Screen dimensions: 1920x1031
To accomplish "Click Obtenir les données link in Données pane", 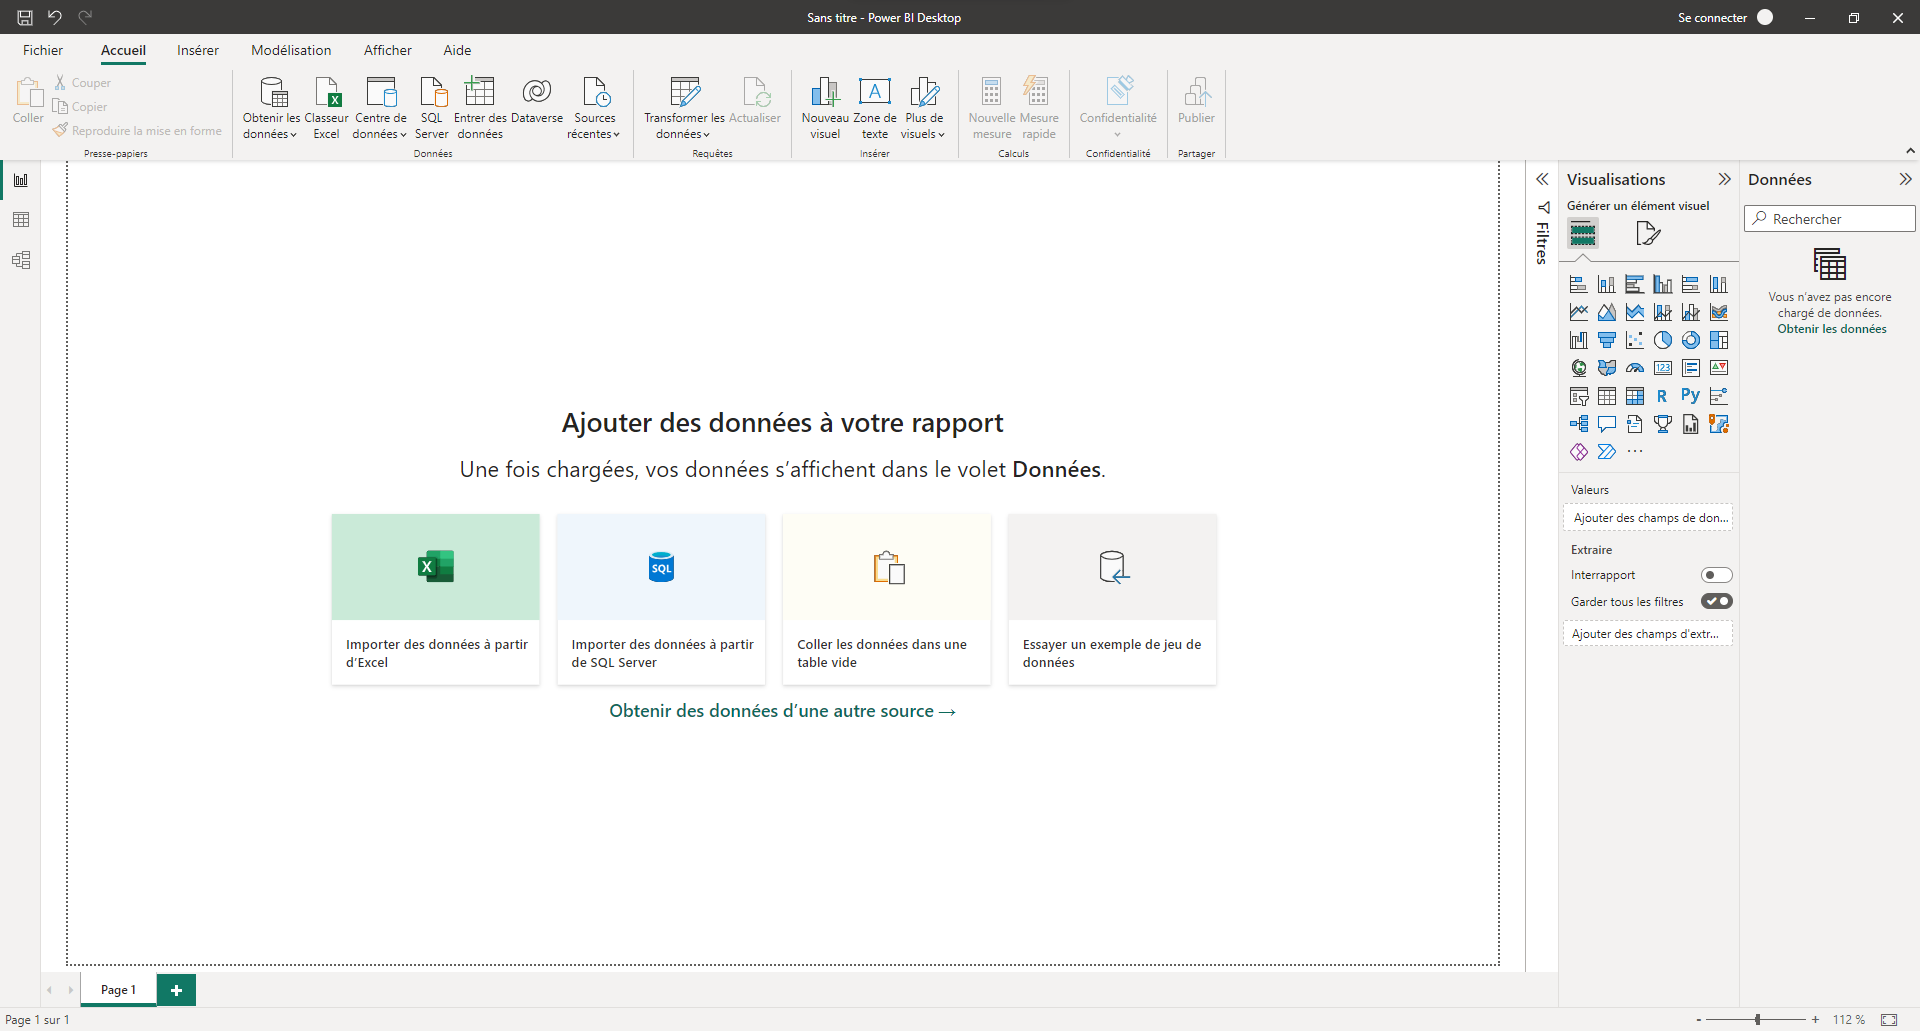I will tap(1832, 329).
